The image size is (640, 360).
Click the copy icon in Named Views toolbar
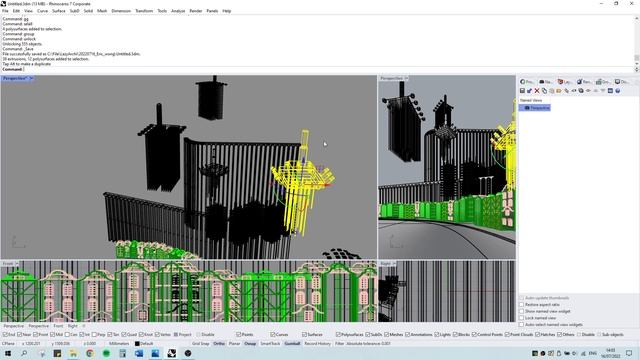544,91
